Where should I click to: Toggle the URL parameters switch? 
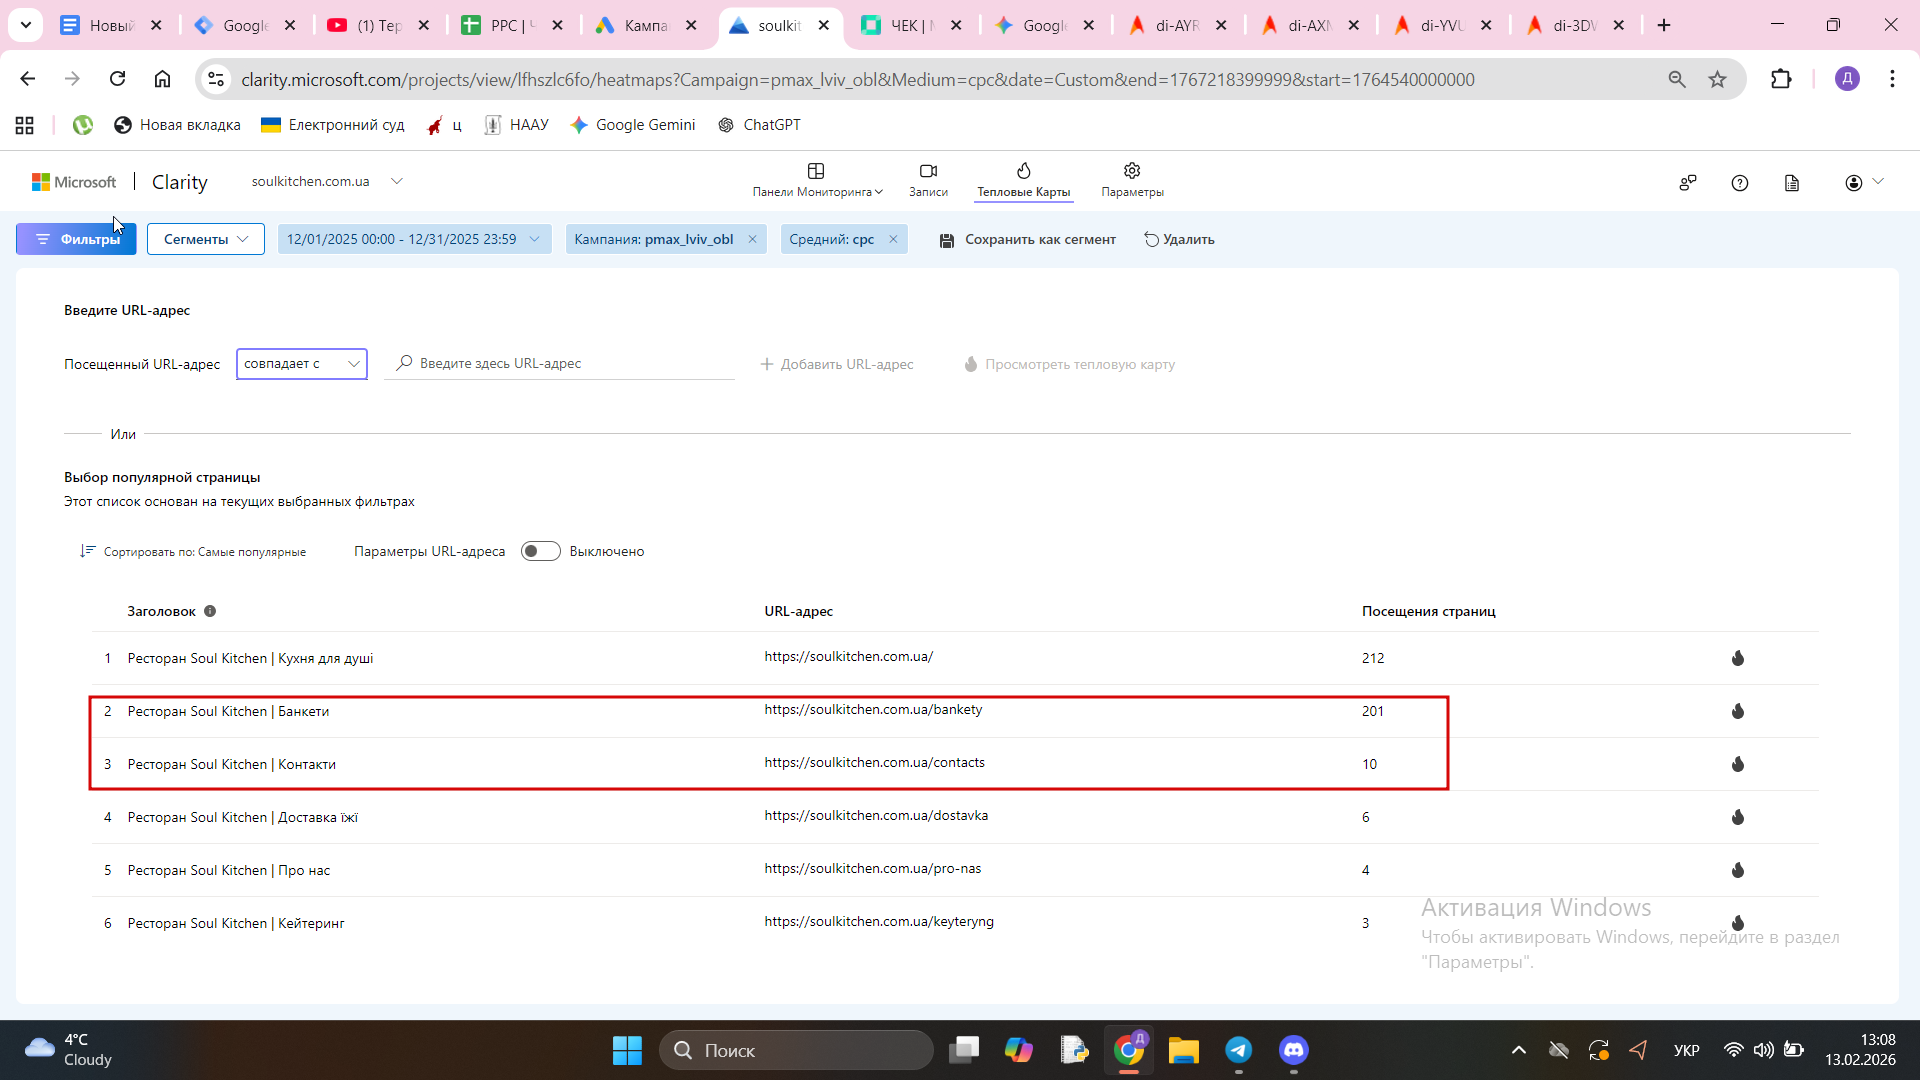pyautogui.click(x=540, y=551)
